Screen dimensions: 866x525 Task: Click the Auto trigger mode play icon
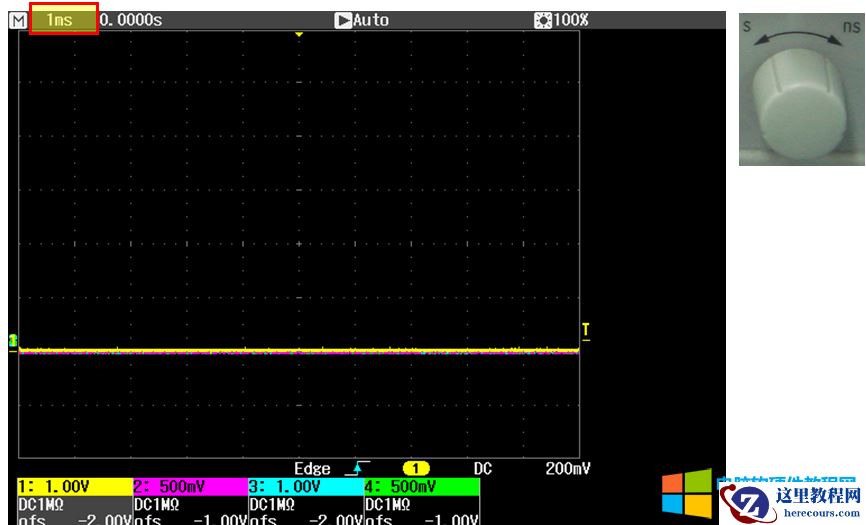(x=343, y=20)
